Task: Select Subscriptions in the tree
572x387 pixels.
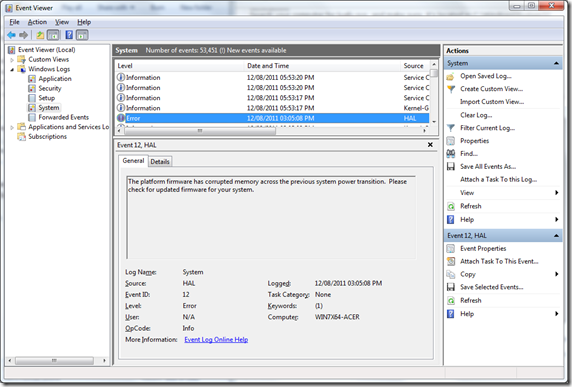Action: coord(47,137)
